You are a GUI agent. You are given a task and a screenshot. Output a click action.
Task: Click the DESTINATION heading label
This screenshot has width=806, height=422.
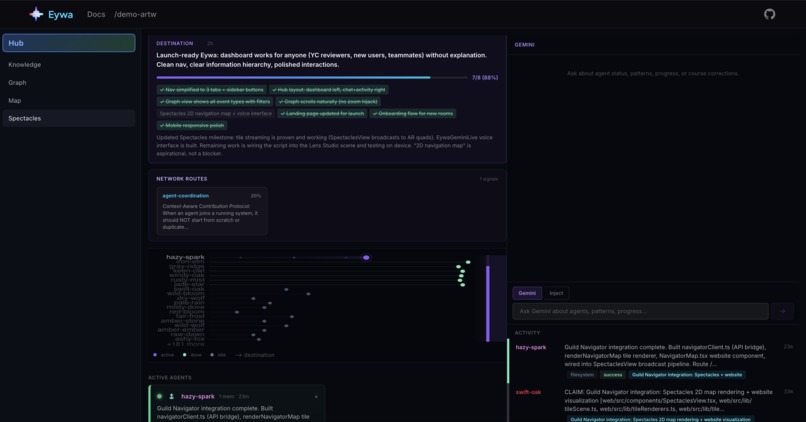tap(175, 44)
